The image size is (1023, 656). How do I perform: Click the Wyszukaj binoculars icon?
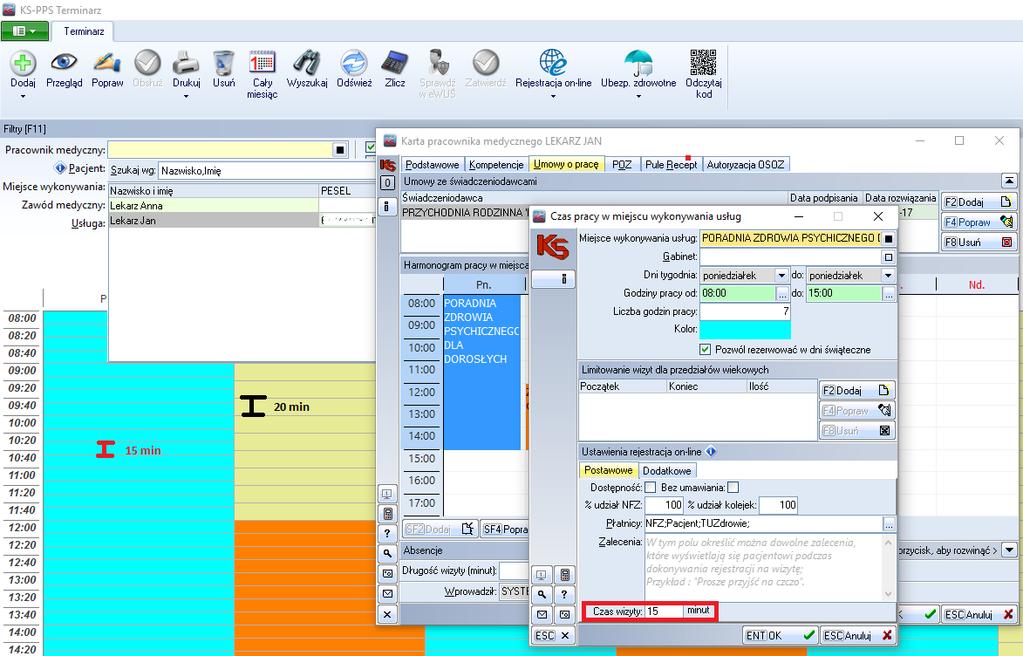coord(307,63)
